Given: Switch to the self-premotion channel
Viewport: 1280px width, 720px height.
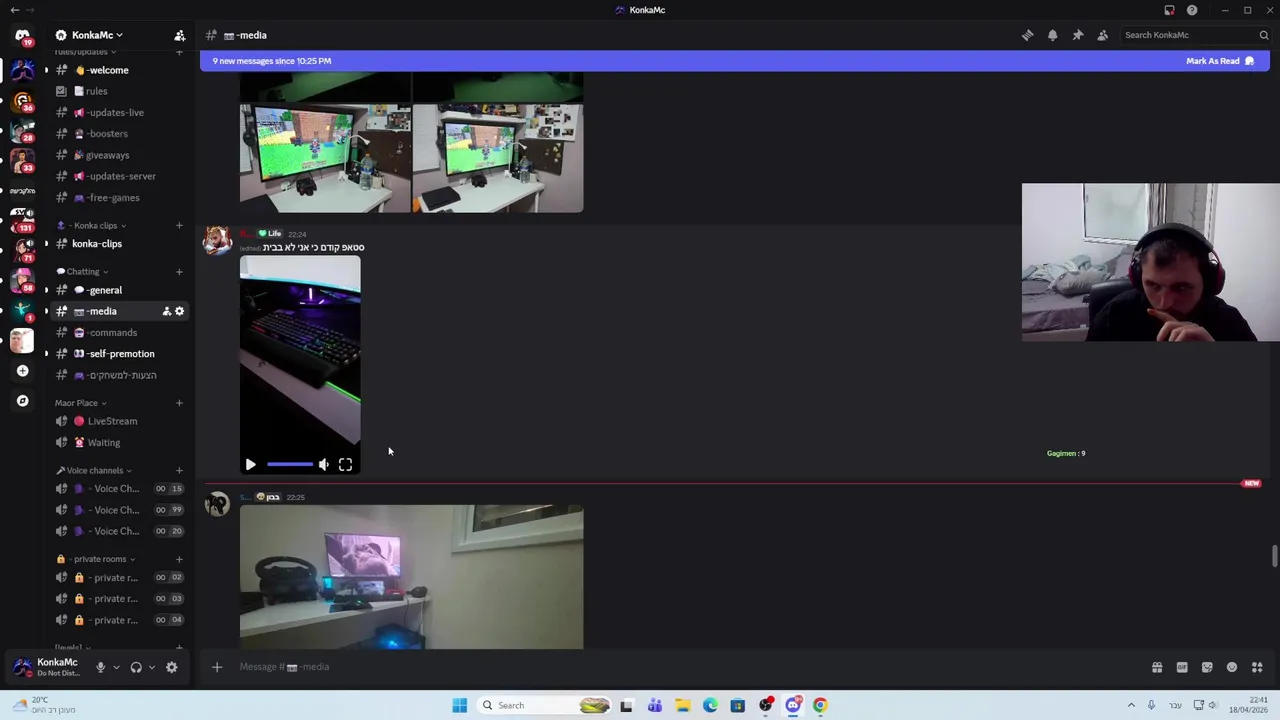Looking at the screenshot, I should pos(120,354).
